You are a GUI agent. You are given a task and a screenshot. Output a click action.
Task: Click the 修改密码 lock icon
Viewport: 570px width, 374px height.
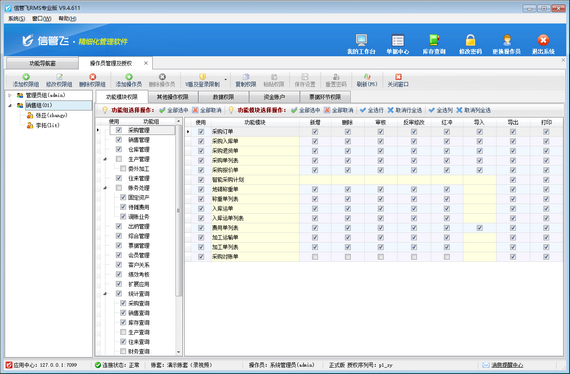point(470,40)
